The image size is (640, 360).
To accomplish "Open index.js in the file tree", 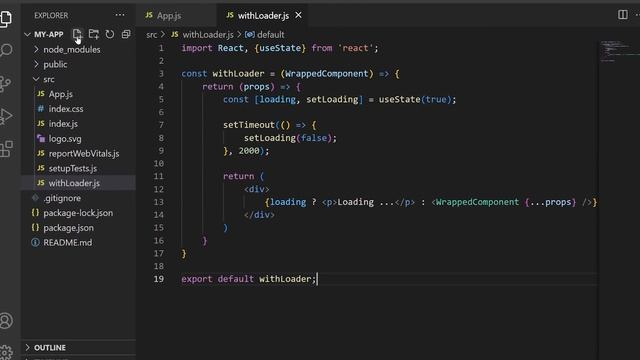I will tap(63, 124).
